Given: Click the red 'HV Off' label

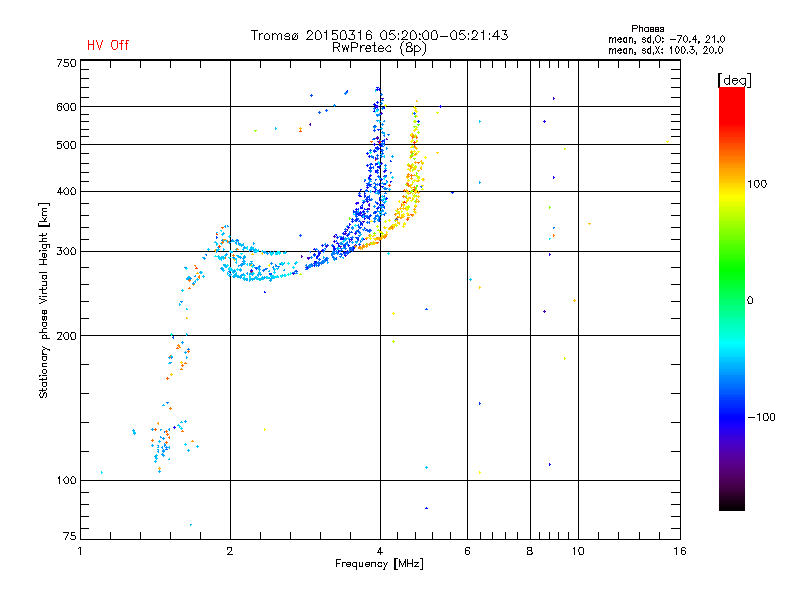Looking at the screenshot, I should point(108,45).
